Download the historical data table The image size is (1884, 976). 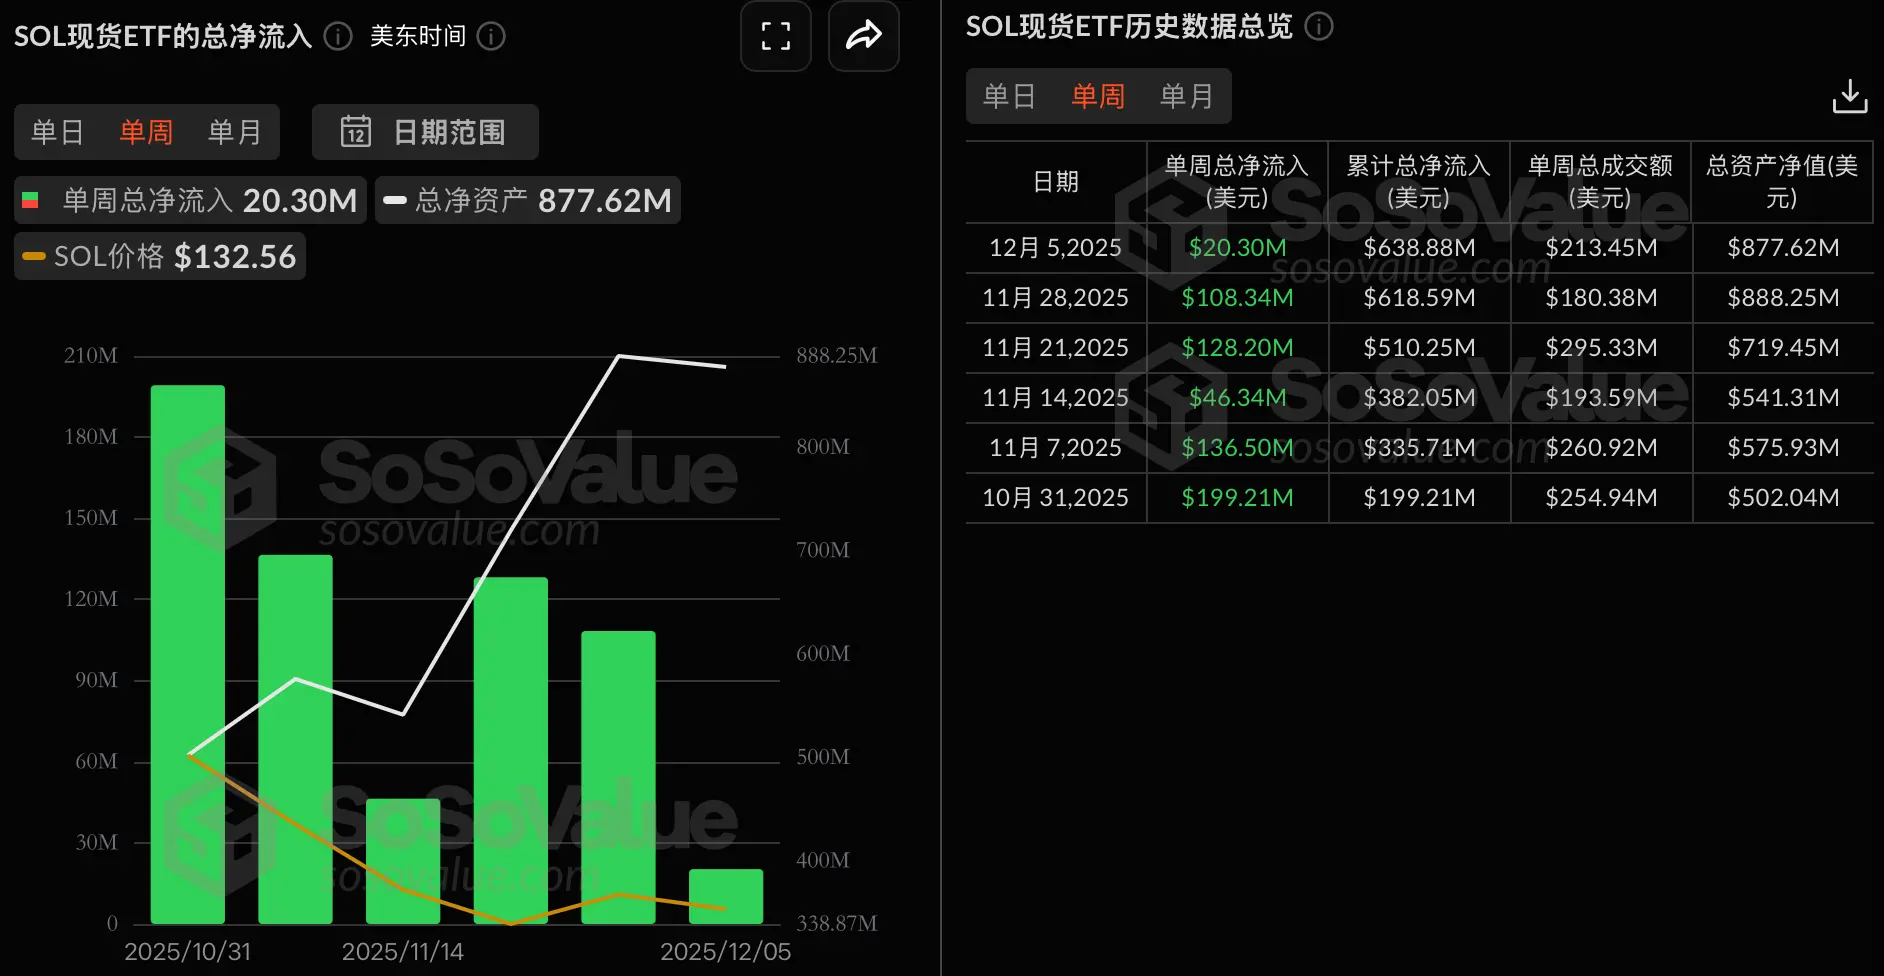click(x=1849, y=97)
